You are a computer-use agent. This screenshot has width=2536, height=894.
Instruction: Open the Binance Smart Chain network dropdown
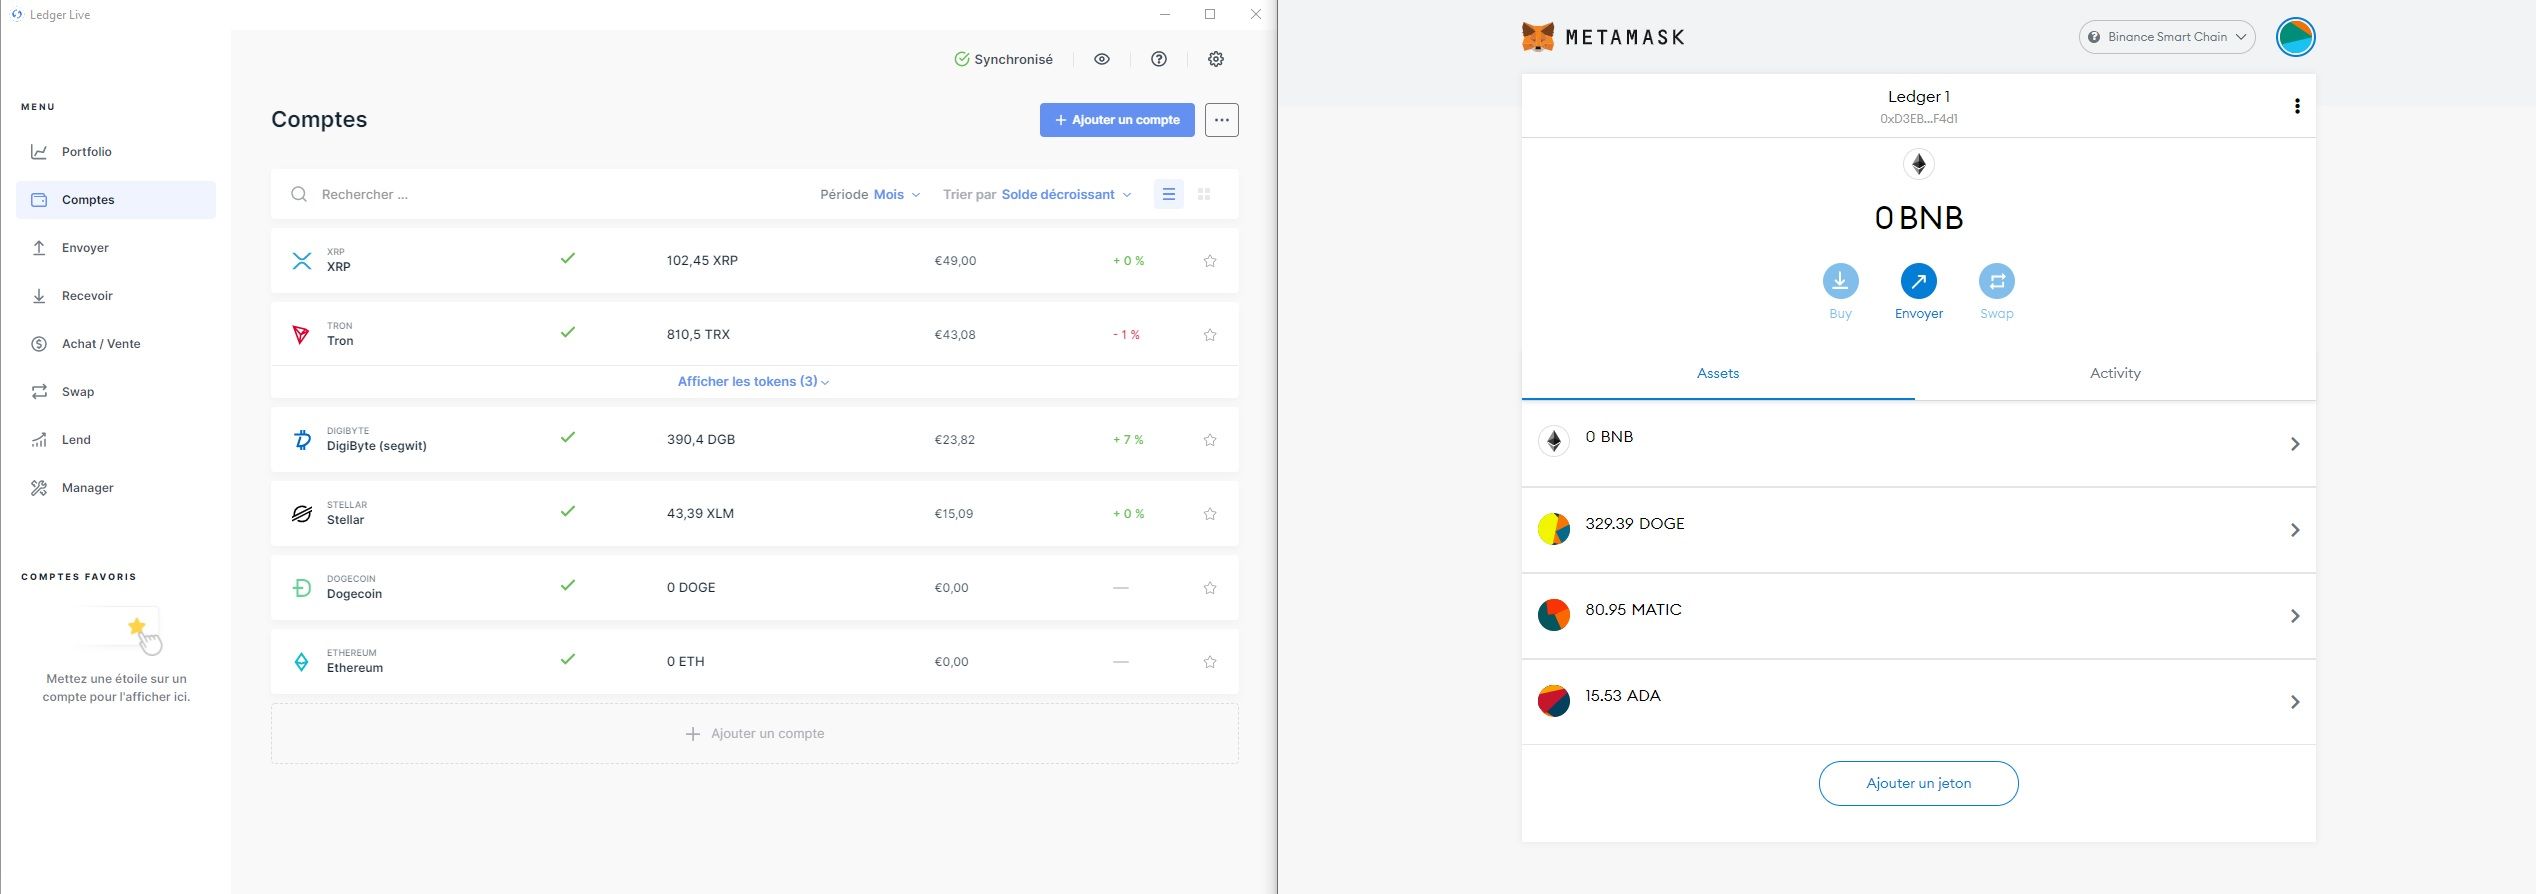[2166, 37]
